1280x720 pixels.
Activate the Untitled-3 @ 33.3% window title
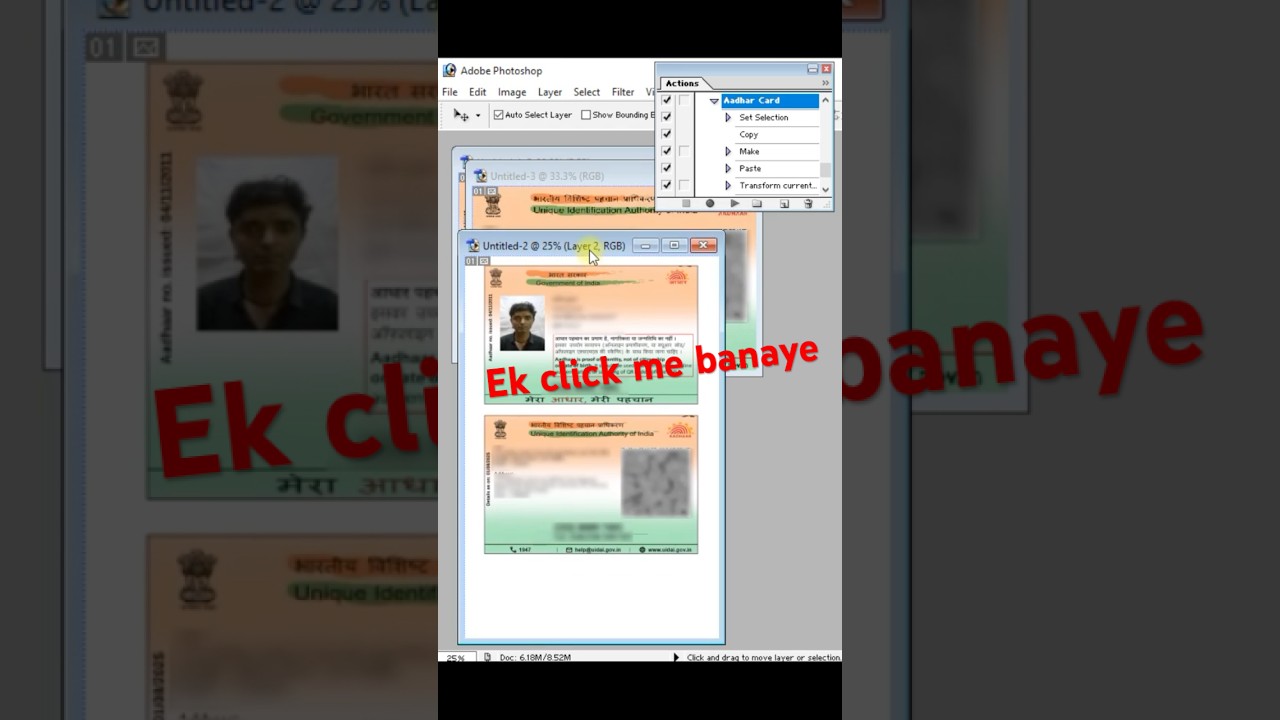point(546,176)
